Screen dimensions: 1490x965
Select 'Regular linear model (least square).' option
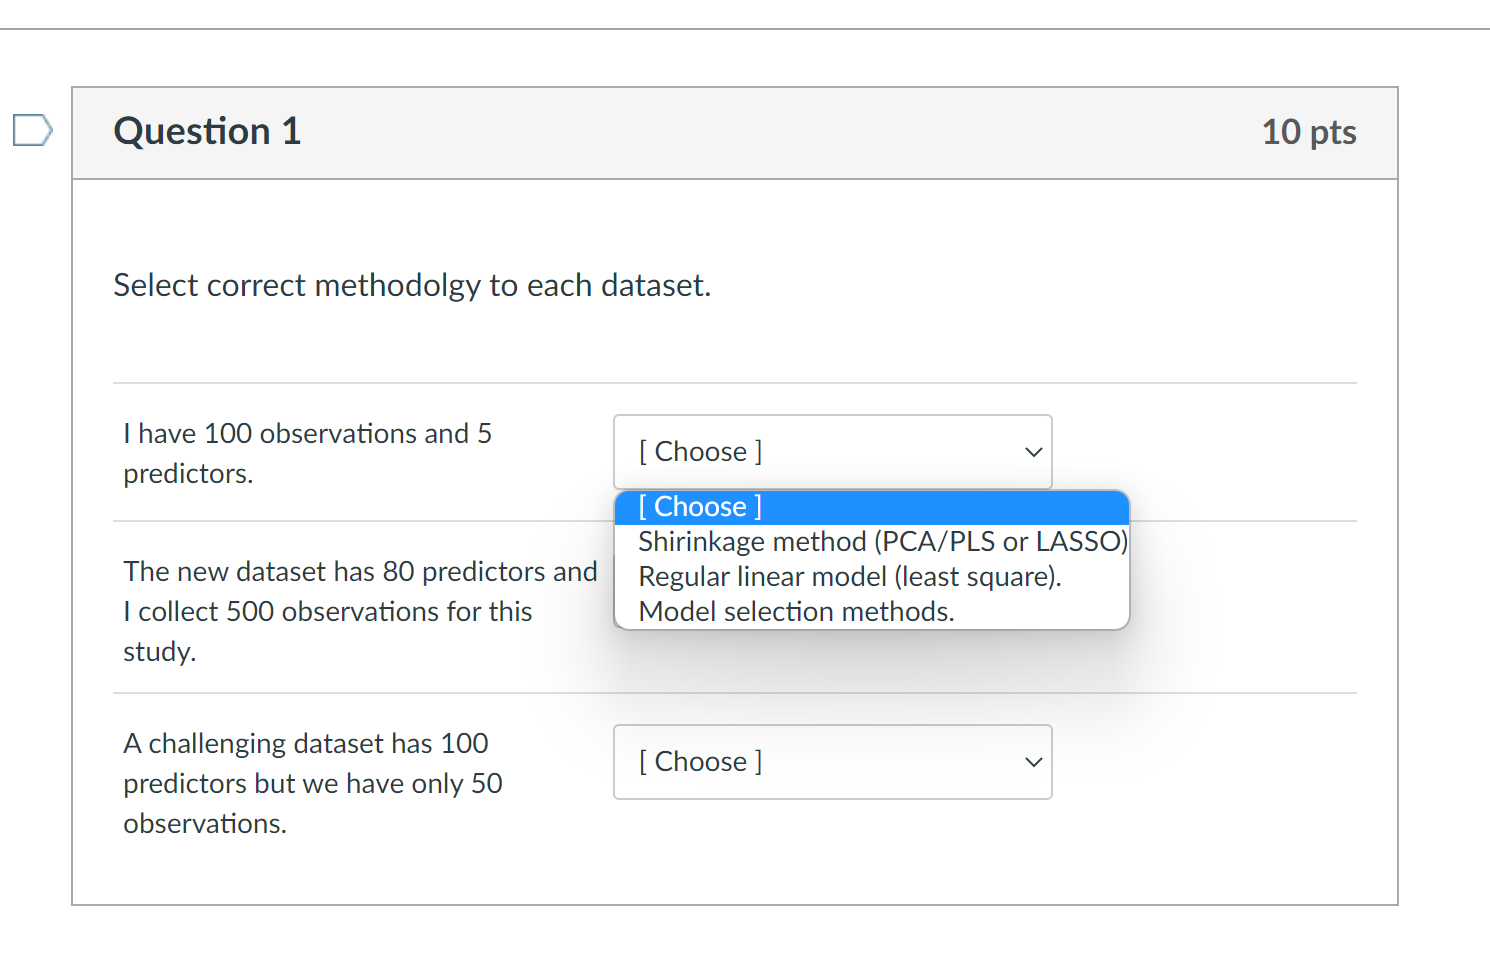(850, 576)
